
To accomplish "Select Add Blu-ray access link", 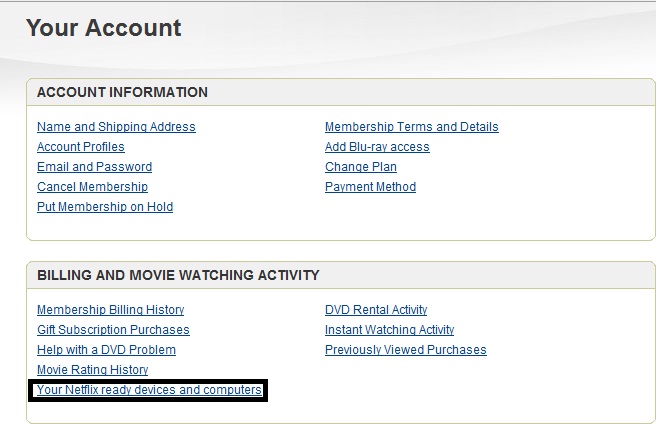I will (377, 147).
